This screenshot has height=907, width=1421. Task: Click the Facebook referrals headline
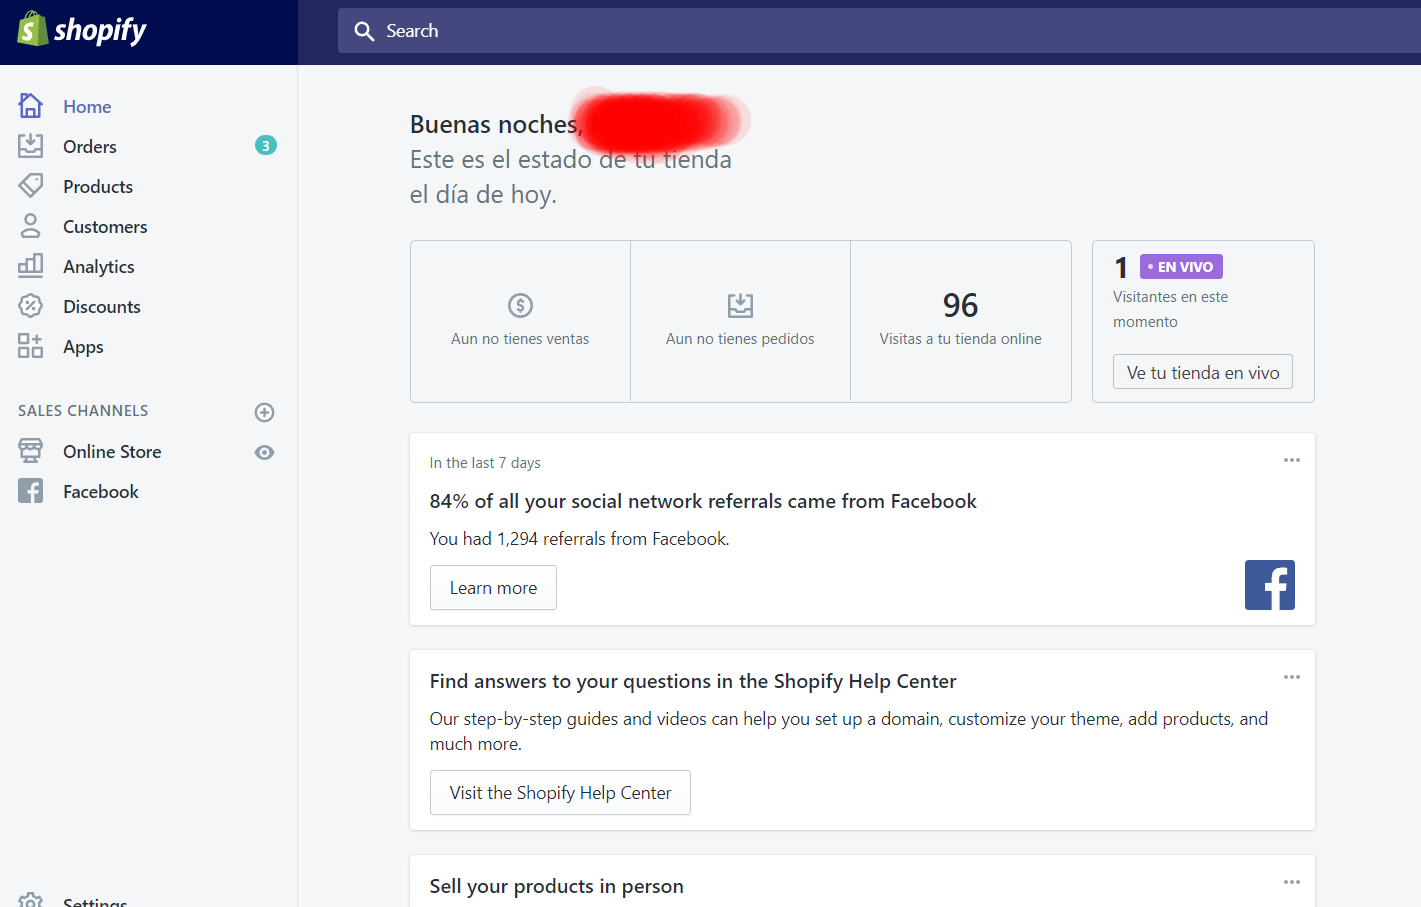tap(703, 501)
